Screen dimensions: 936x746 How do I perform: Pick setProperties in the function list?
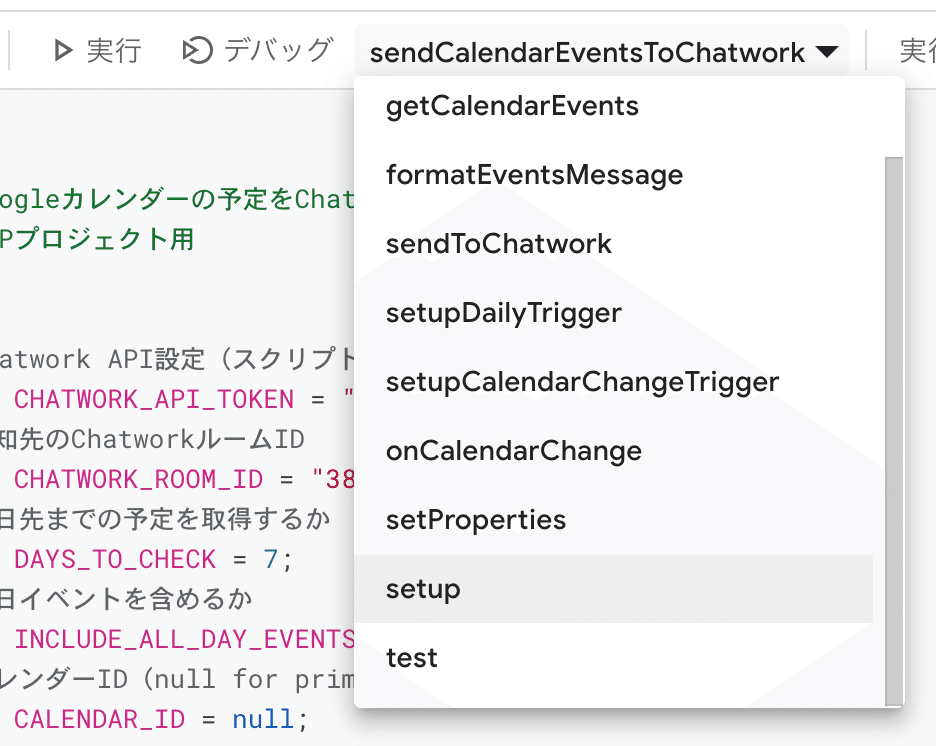[476, 519]
